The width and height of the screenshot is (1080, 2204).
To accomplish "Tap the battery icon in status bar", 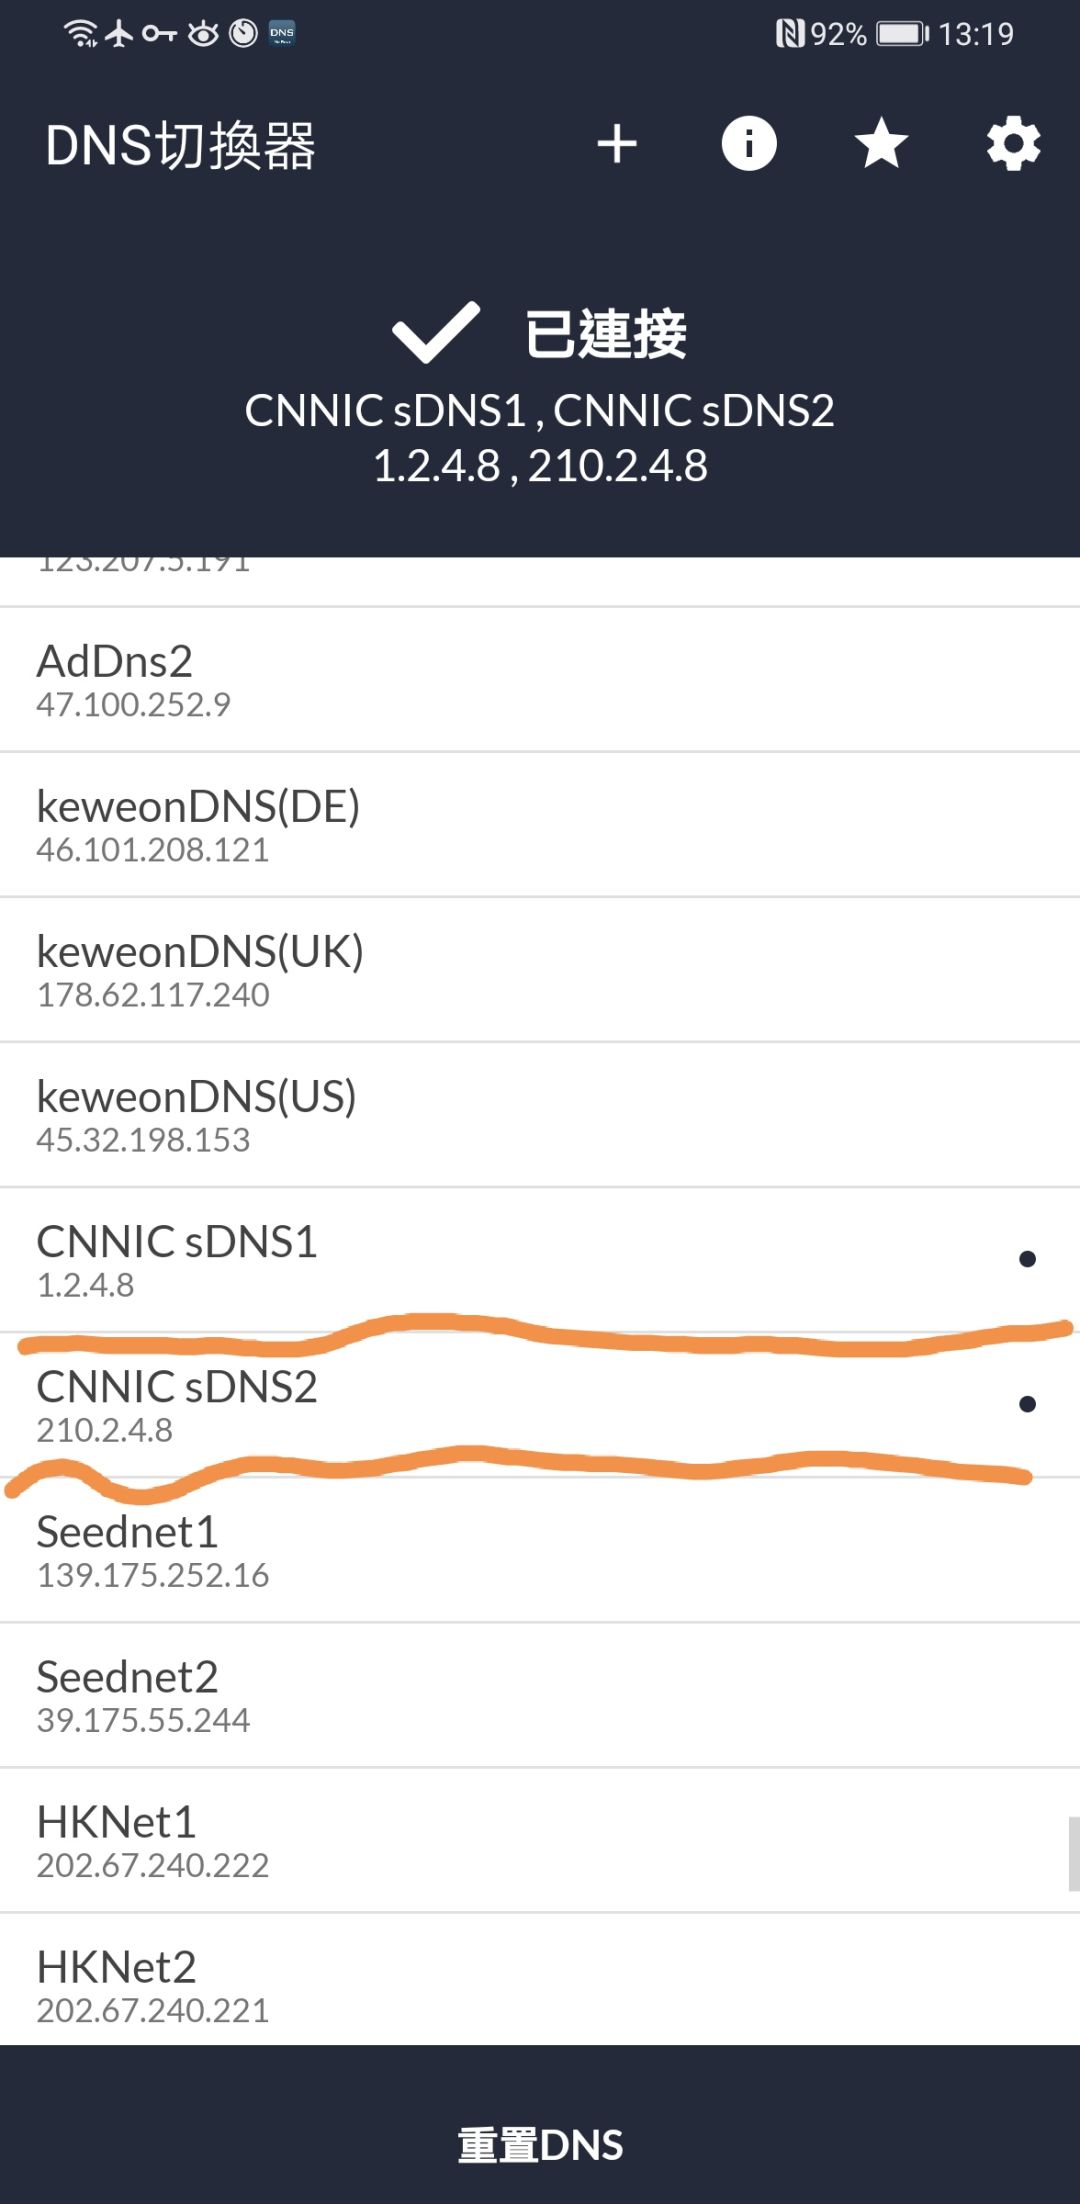I will [903, 34].
